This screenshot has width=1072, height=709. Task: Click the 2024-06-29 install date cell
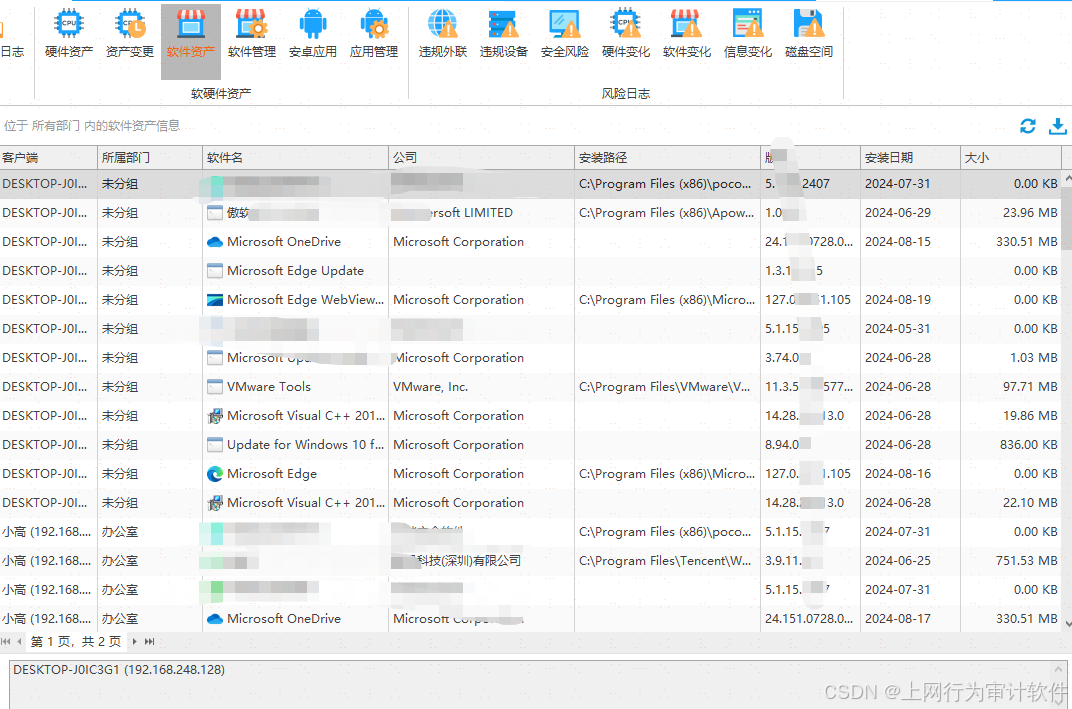point(898,213)
